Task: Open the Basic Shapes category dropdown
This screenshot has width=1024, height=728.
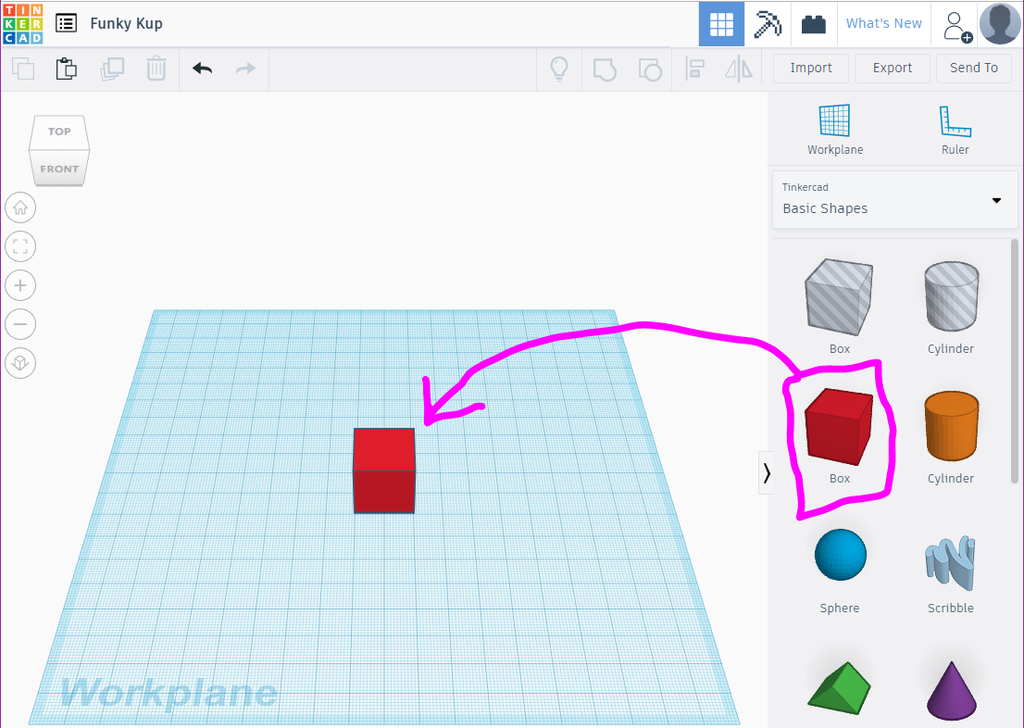Action: tap(895, 200)
